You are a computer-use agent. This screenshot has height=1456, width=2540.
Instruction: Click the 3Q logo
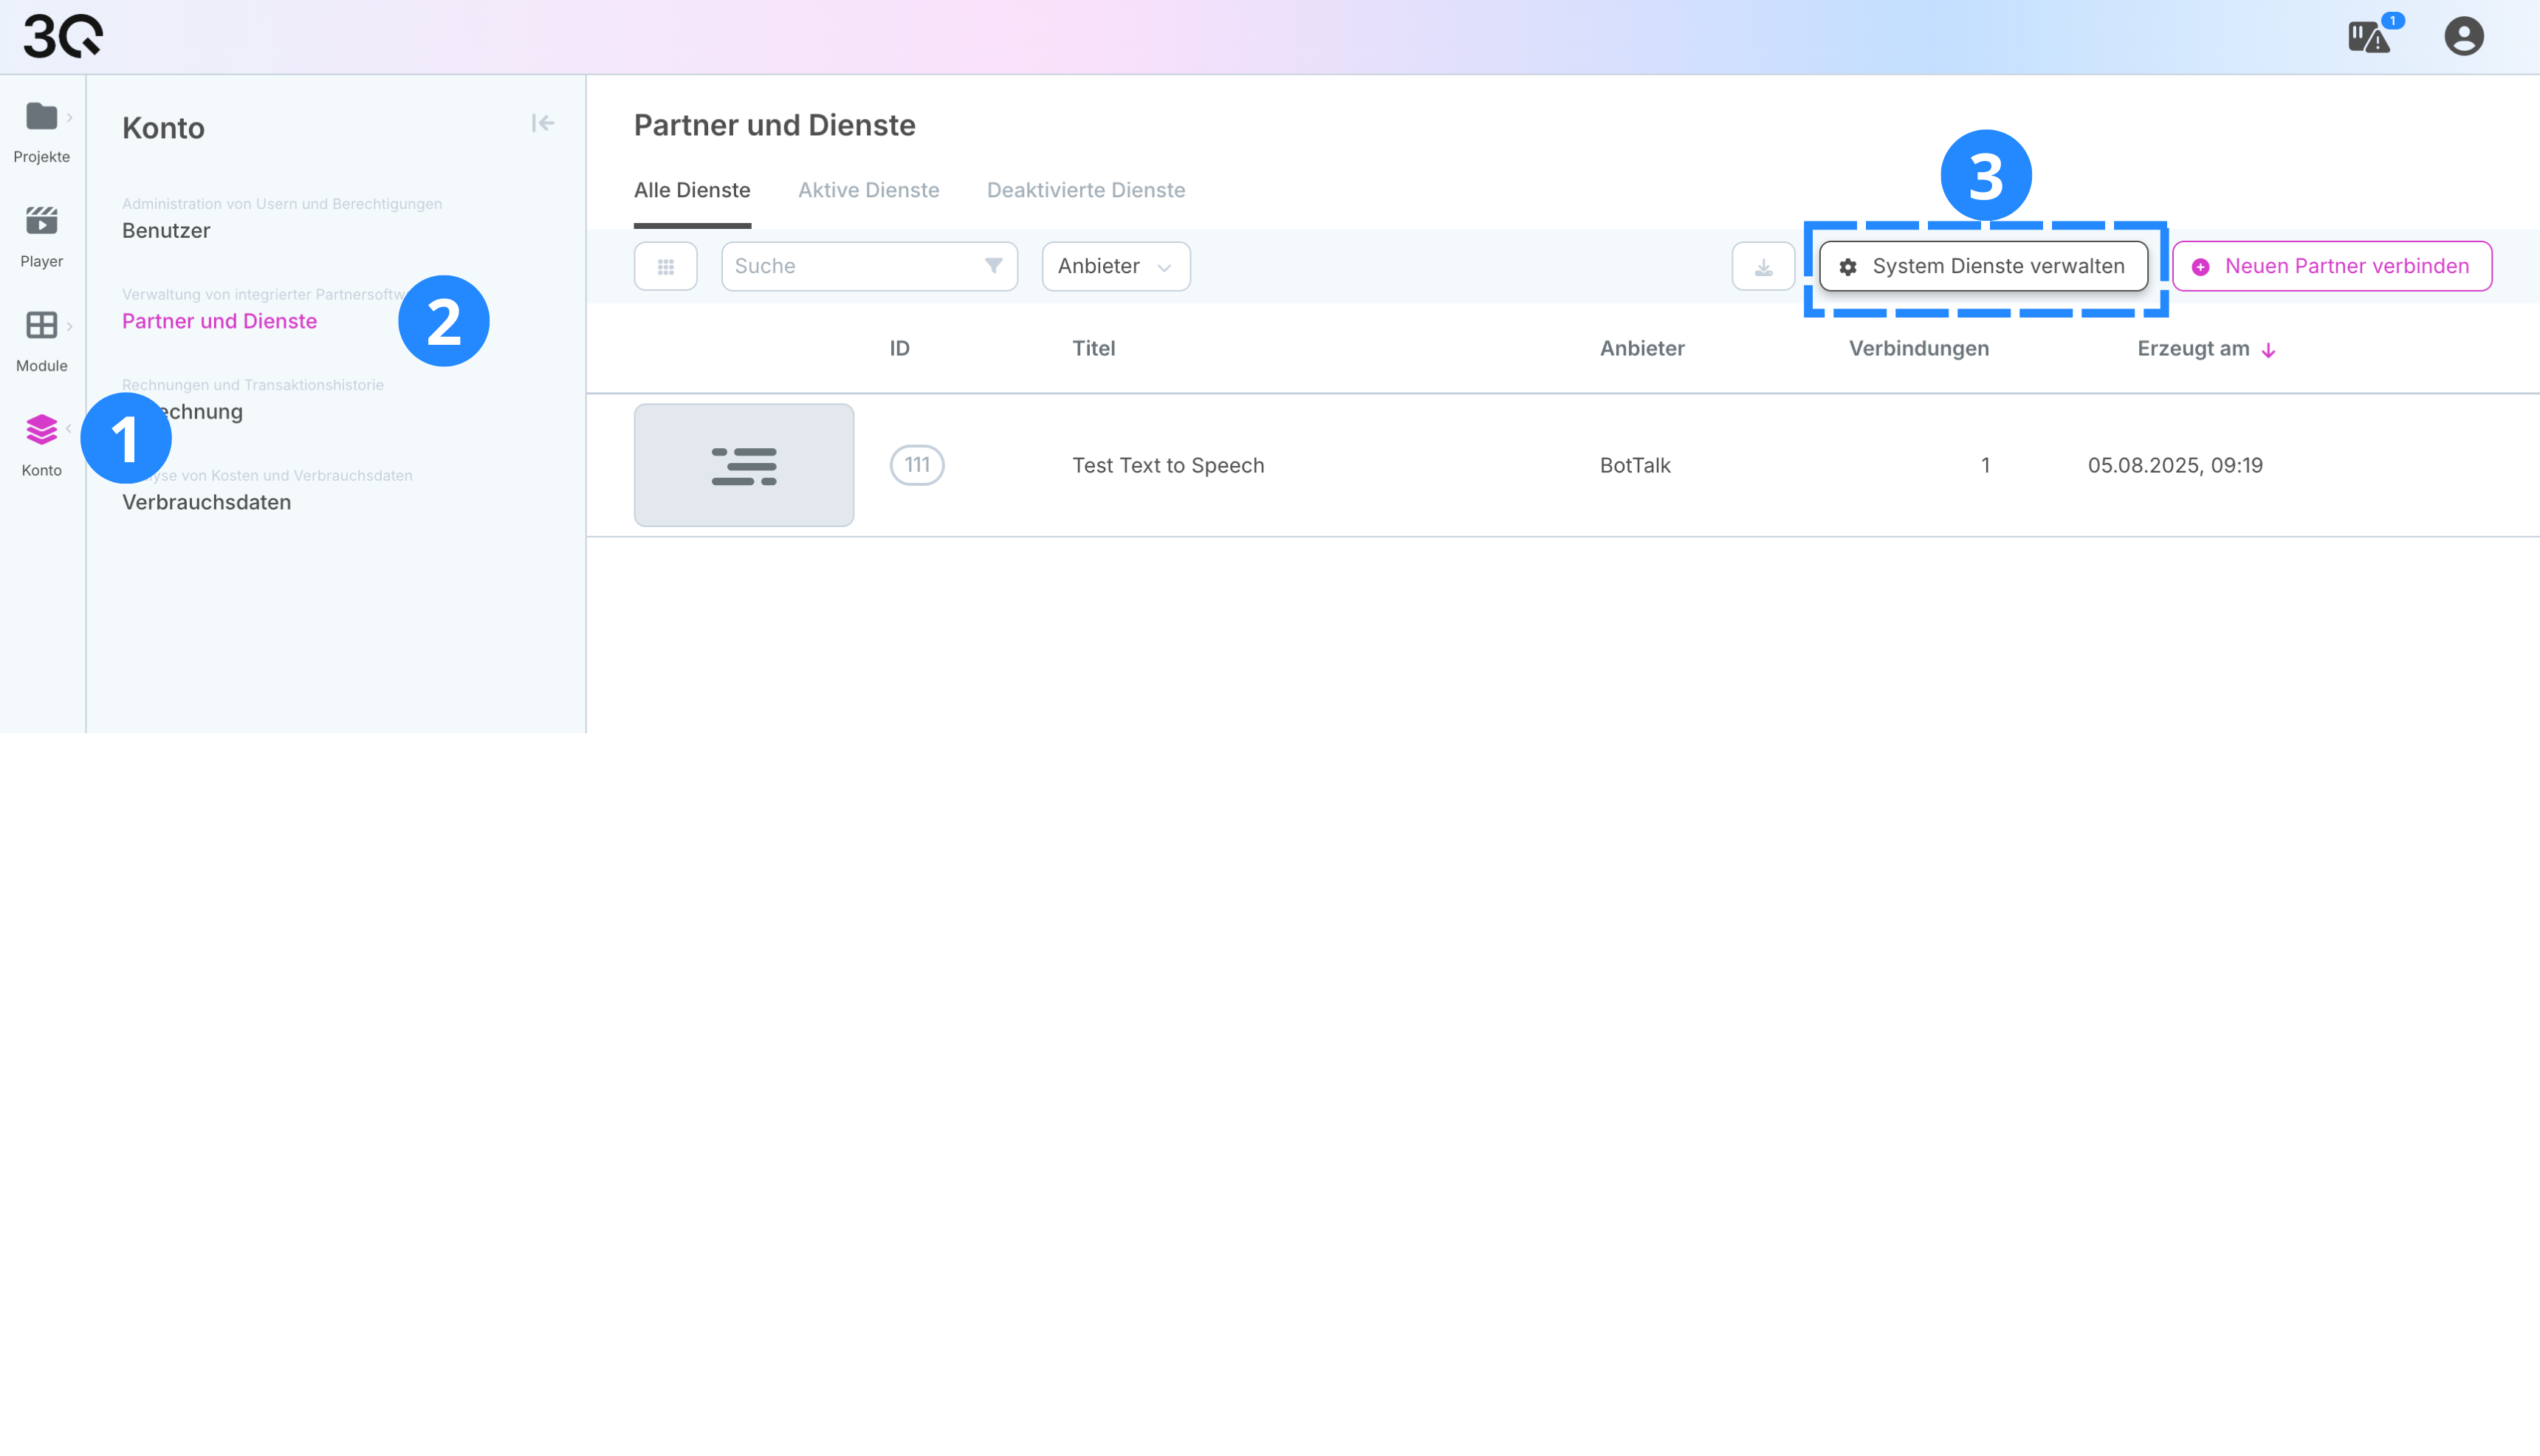pyautogui.click(x=63, y=36)
